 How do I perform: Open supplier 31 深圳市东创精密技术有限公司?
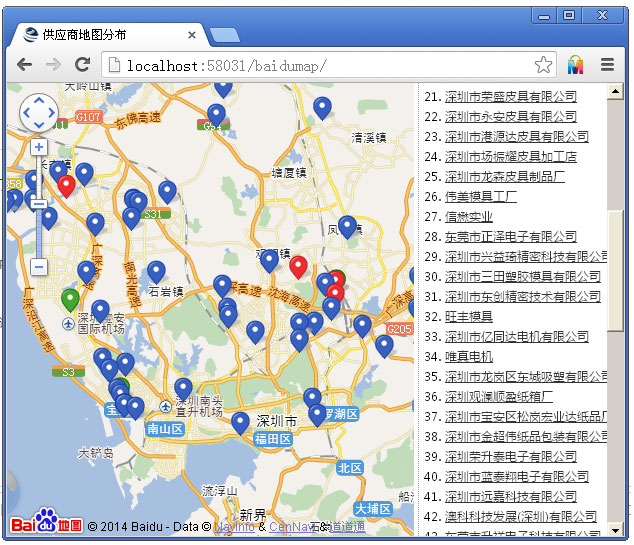[x=523, y=297]
